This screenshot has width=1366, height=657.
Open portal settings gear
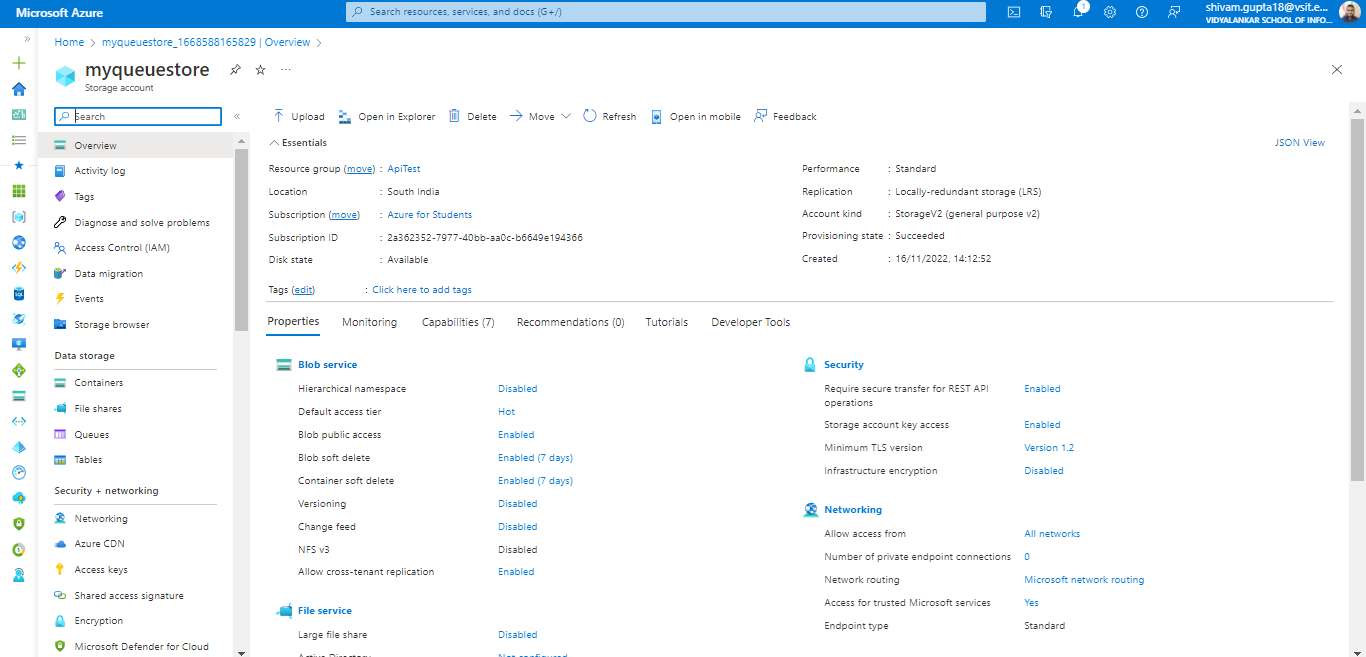tap(1110, 12)
